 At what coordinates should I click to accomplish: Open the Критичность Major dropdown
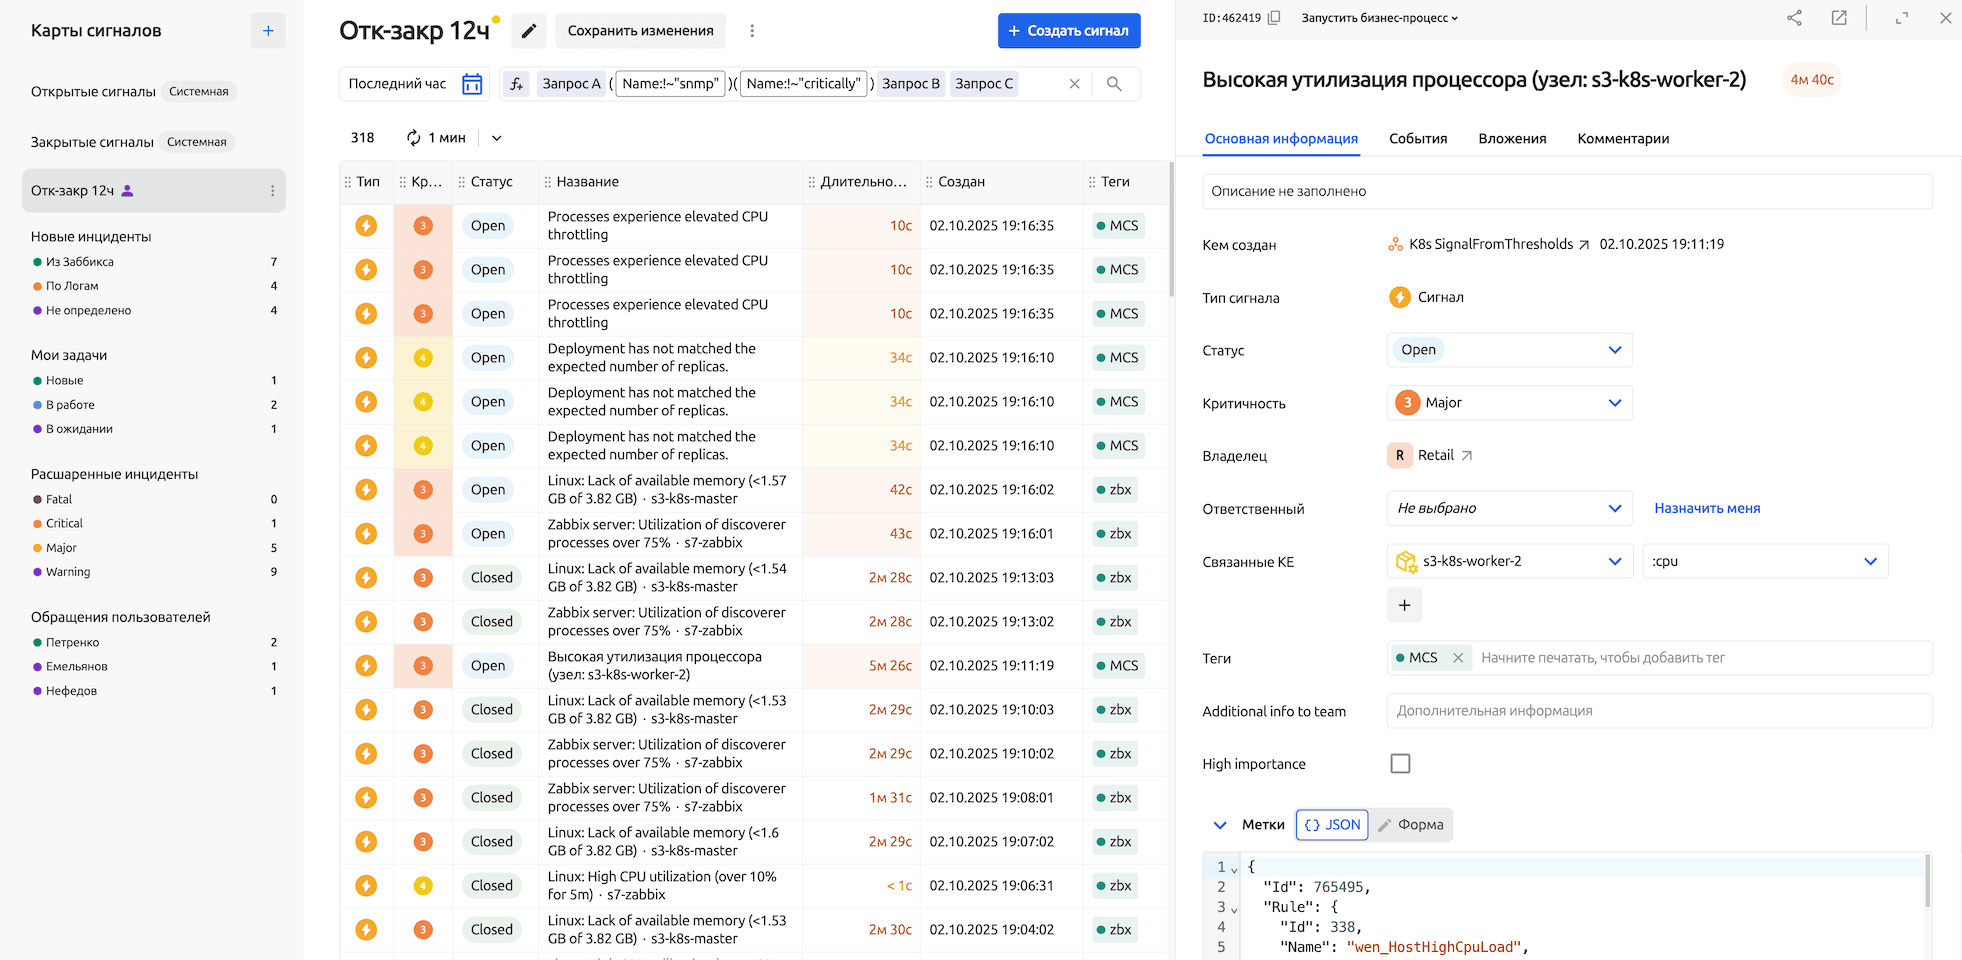point(1509,403)
